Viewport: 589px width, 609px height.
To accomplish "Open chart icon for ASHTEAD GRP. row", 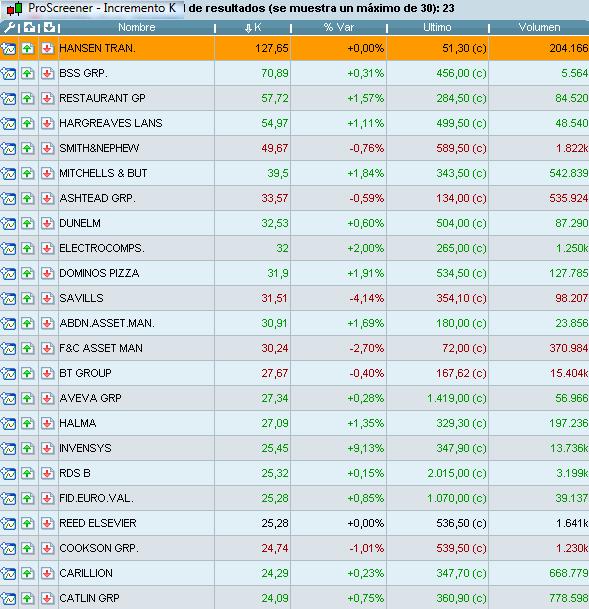I will [x=9, y=198].
